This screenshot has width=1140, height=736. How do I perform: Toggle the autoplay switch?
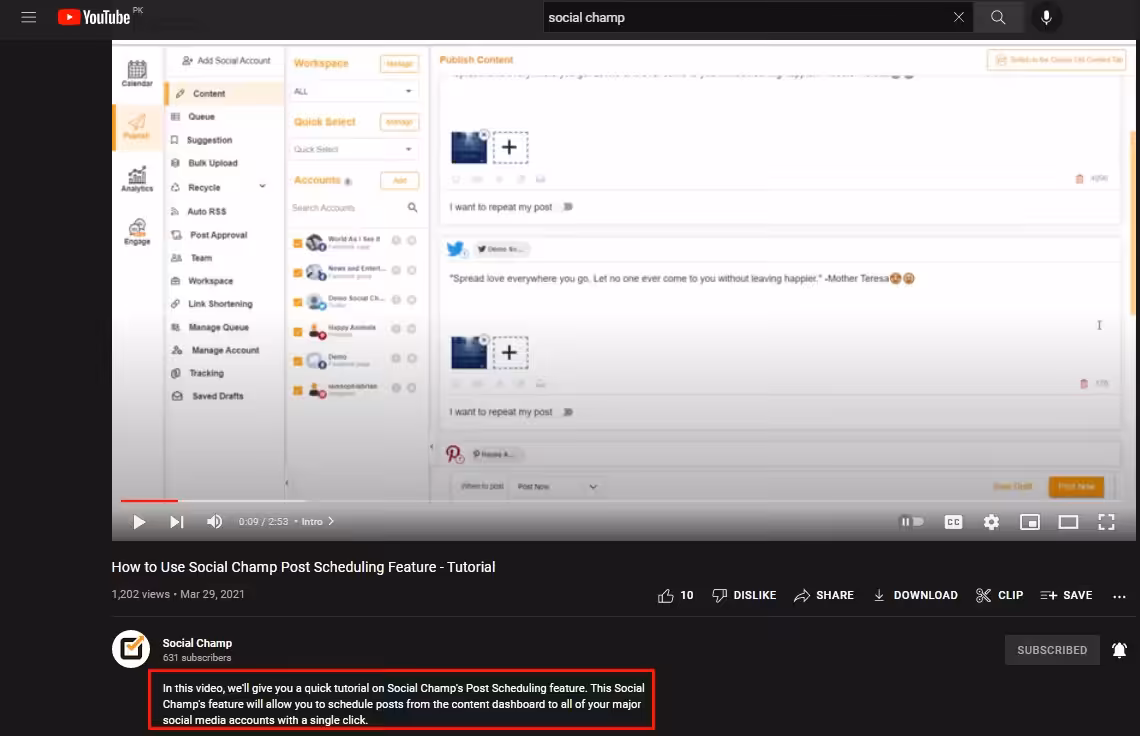click(912, 521)
